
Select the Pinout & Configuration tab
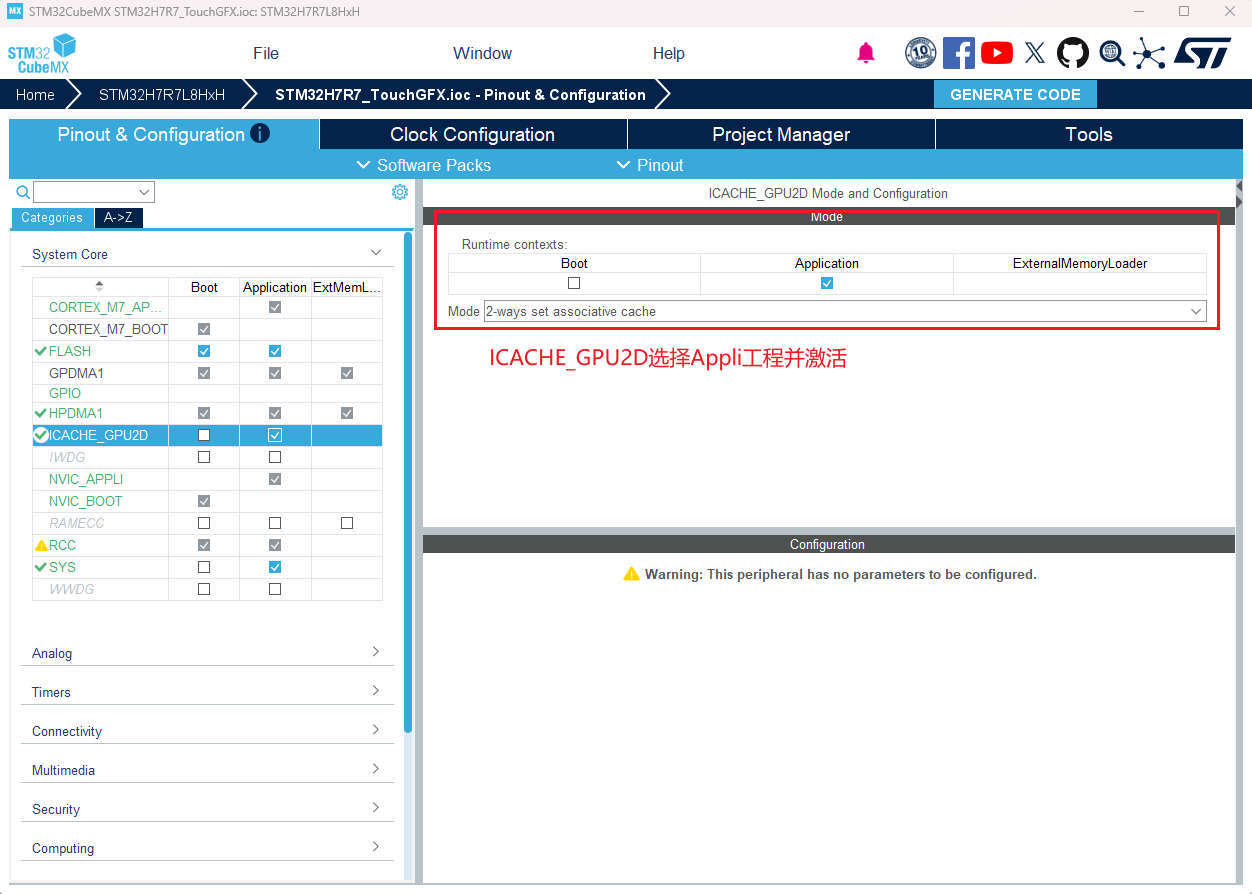[x=164, y=134]
